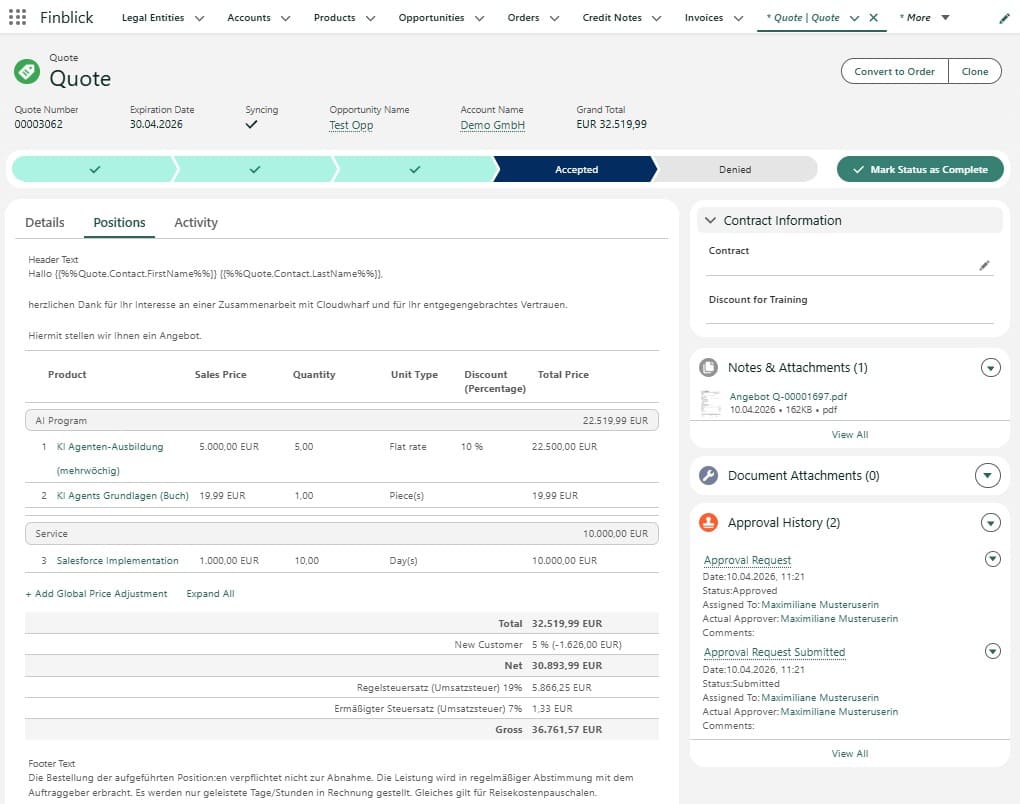Viewport: 1020px width, 804px height.
Task: Expand the Service group row
Action: tap(342, 533)
